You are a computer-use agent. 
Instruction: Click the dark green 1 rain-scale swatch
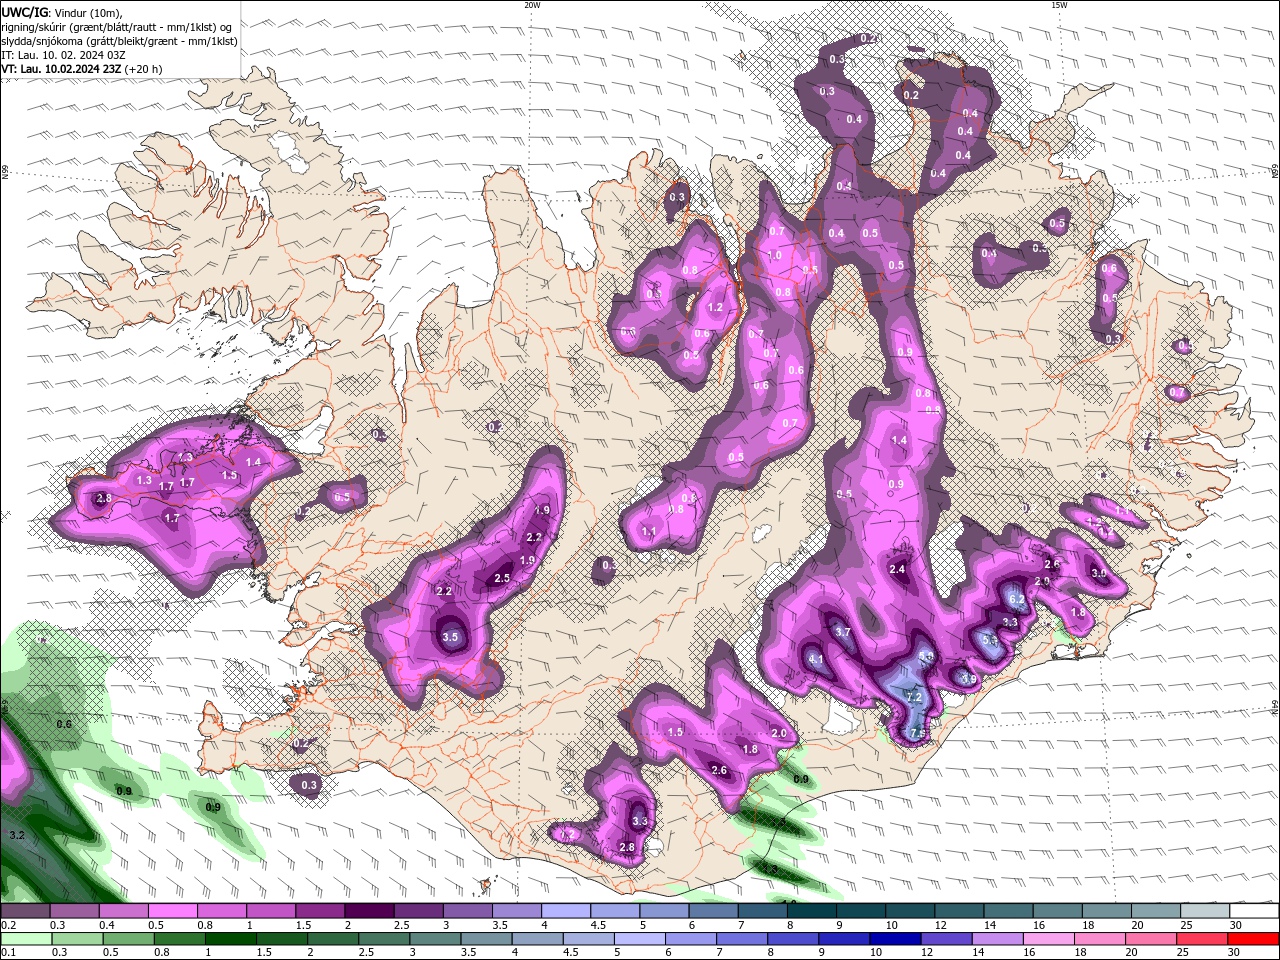(x=230, y=938)
